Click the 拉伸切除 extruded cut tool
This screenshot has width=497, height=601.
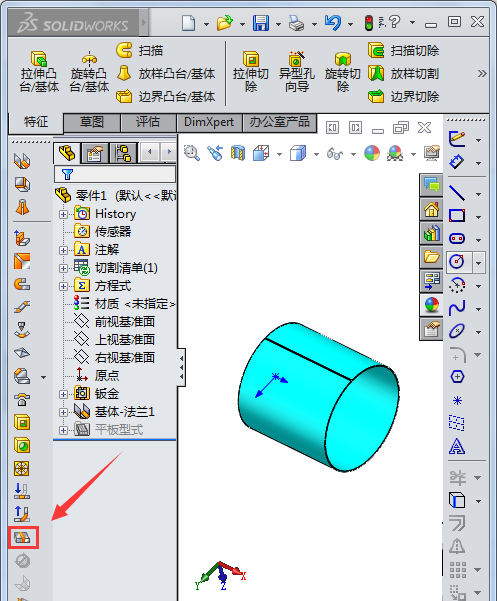pos(251,72)
